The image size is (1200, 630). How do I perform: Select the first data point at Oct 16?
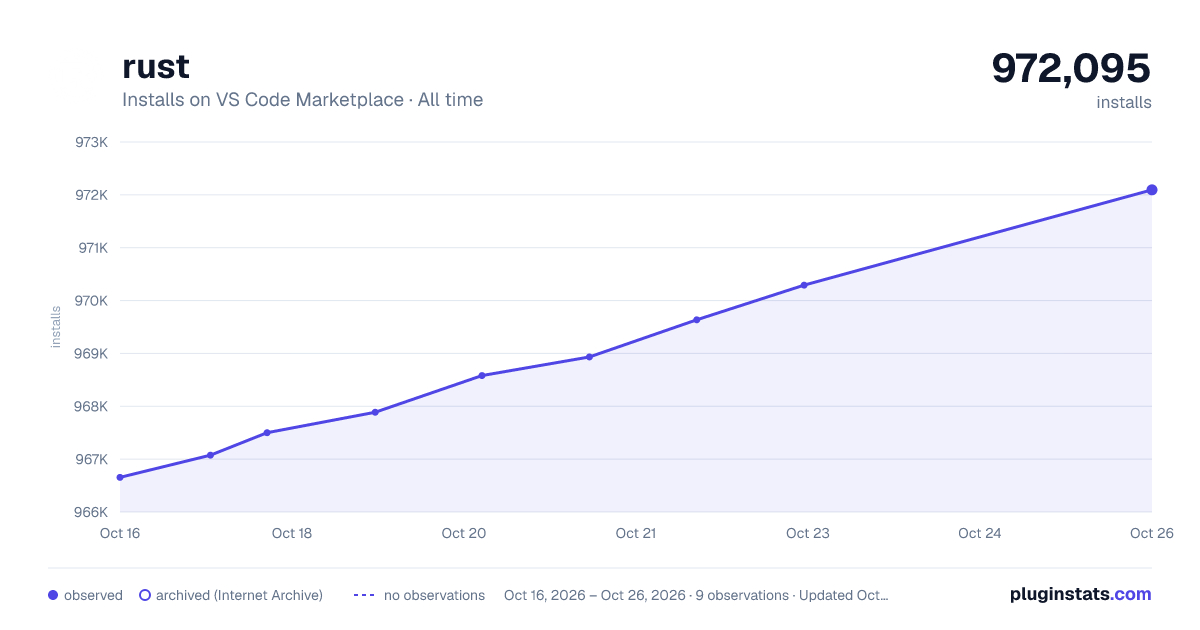[x=120, y=477]
